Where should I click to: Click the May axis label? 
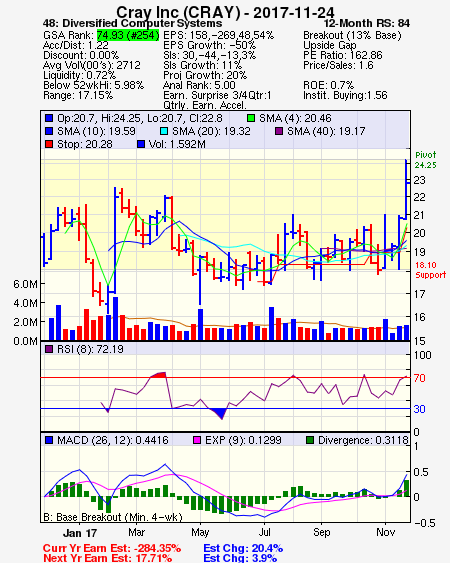tap(200, 532)
